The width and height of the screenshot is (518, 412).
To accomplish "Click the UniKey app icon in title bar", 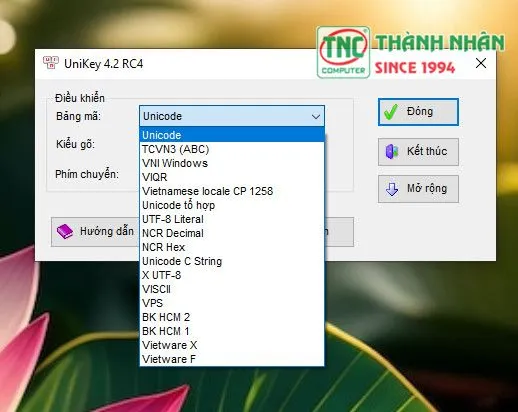I will 51,63.
